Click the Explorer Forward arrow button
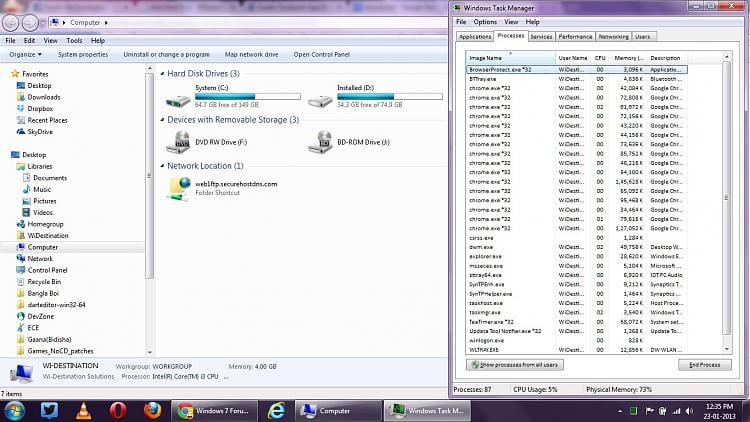 click(30, 22)
